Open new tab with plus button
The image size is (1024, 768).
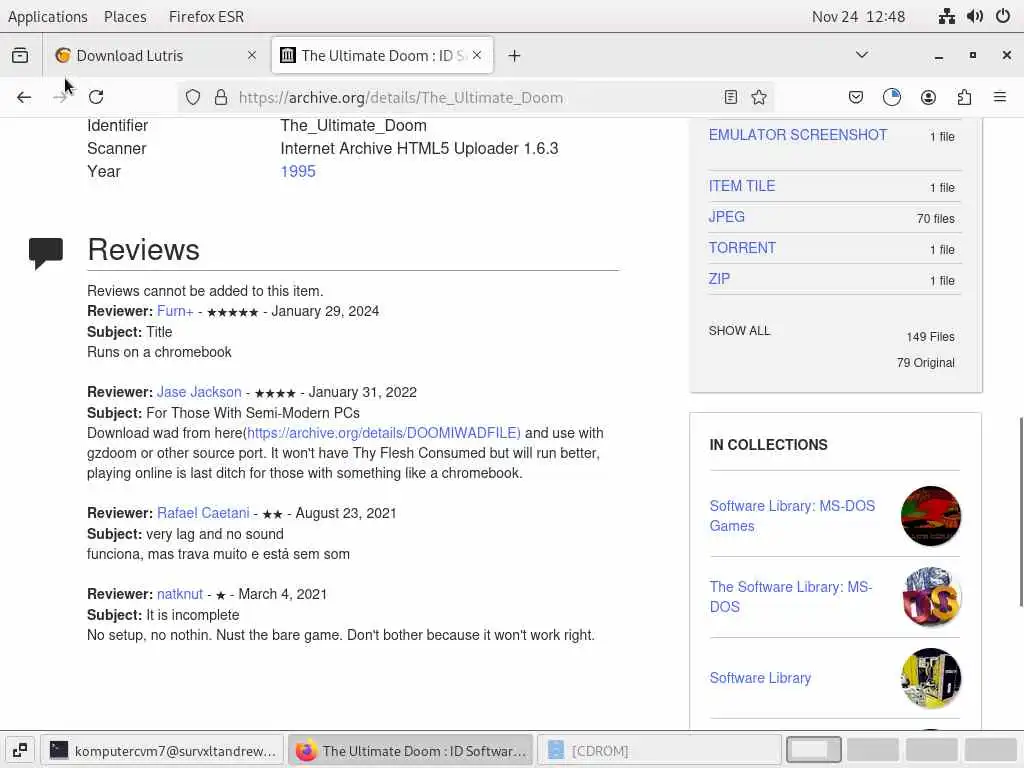point(515,56)
